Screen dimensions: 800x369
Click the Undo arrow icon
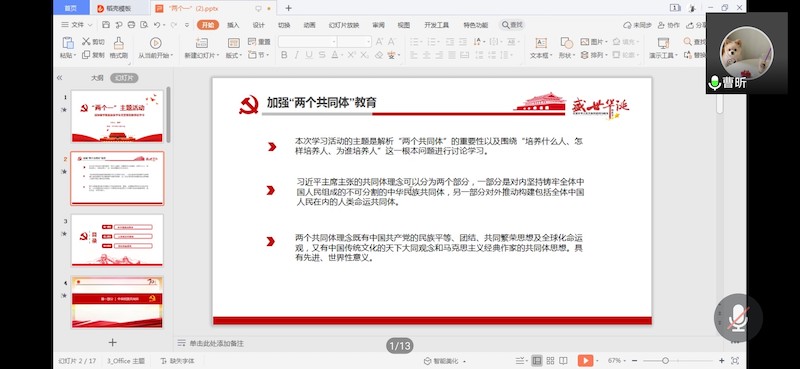(157, 24)
